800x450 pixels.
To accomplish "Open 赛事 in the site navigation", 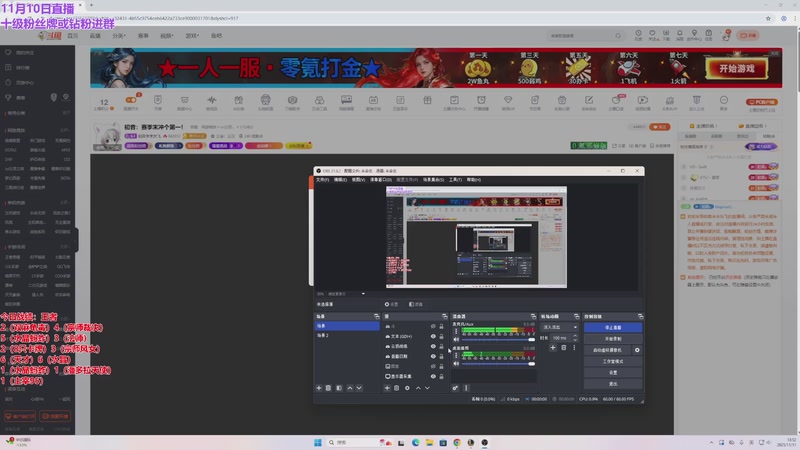I will (x=143, y=36).
